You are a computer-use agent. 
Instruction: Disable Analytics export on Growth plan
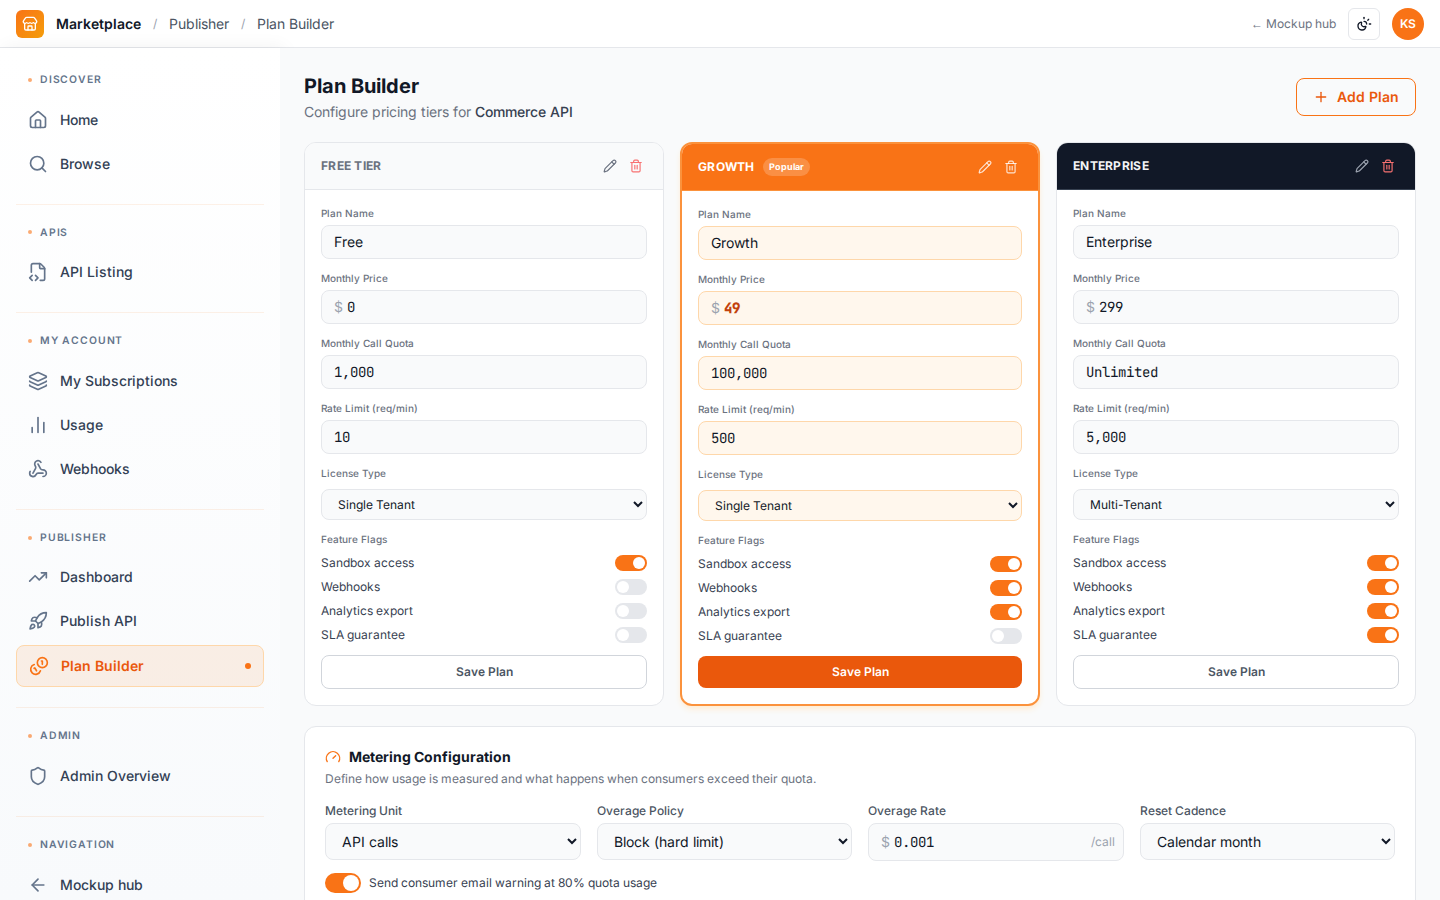click(1006, 612)
